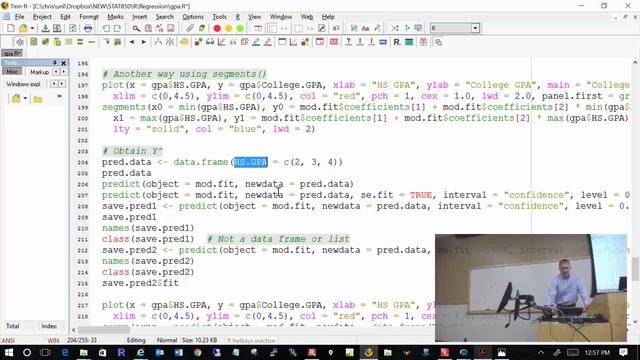Image resolution: width=640 pixels, height=360 pixels.
Task: Expand folder dropdown arrow in Windows explorer pane
Action: (25, 98)
